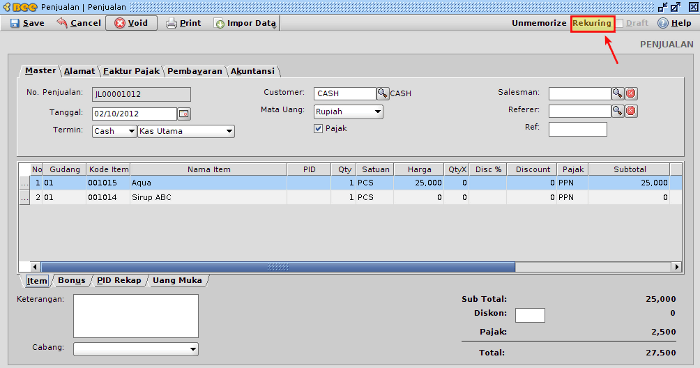This screenshot has width=700, height=368.
Task: Click the Referer input field
Action: click(579, 111)
